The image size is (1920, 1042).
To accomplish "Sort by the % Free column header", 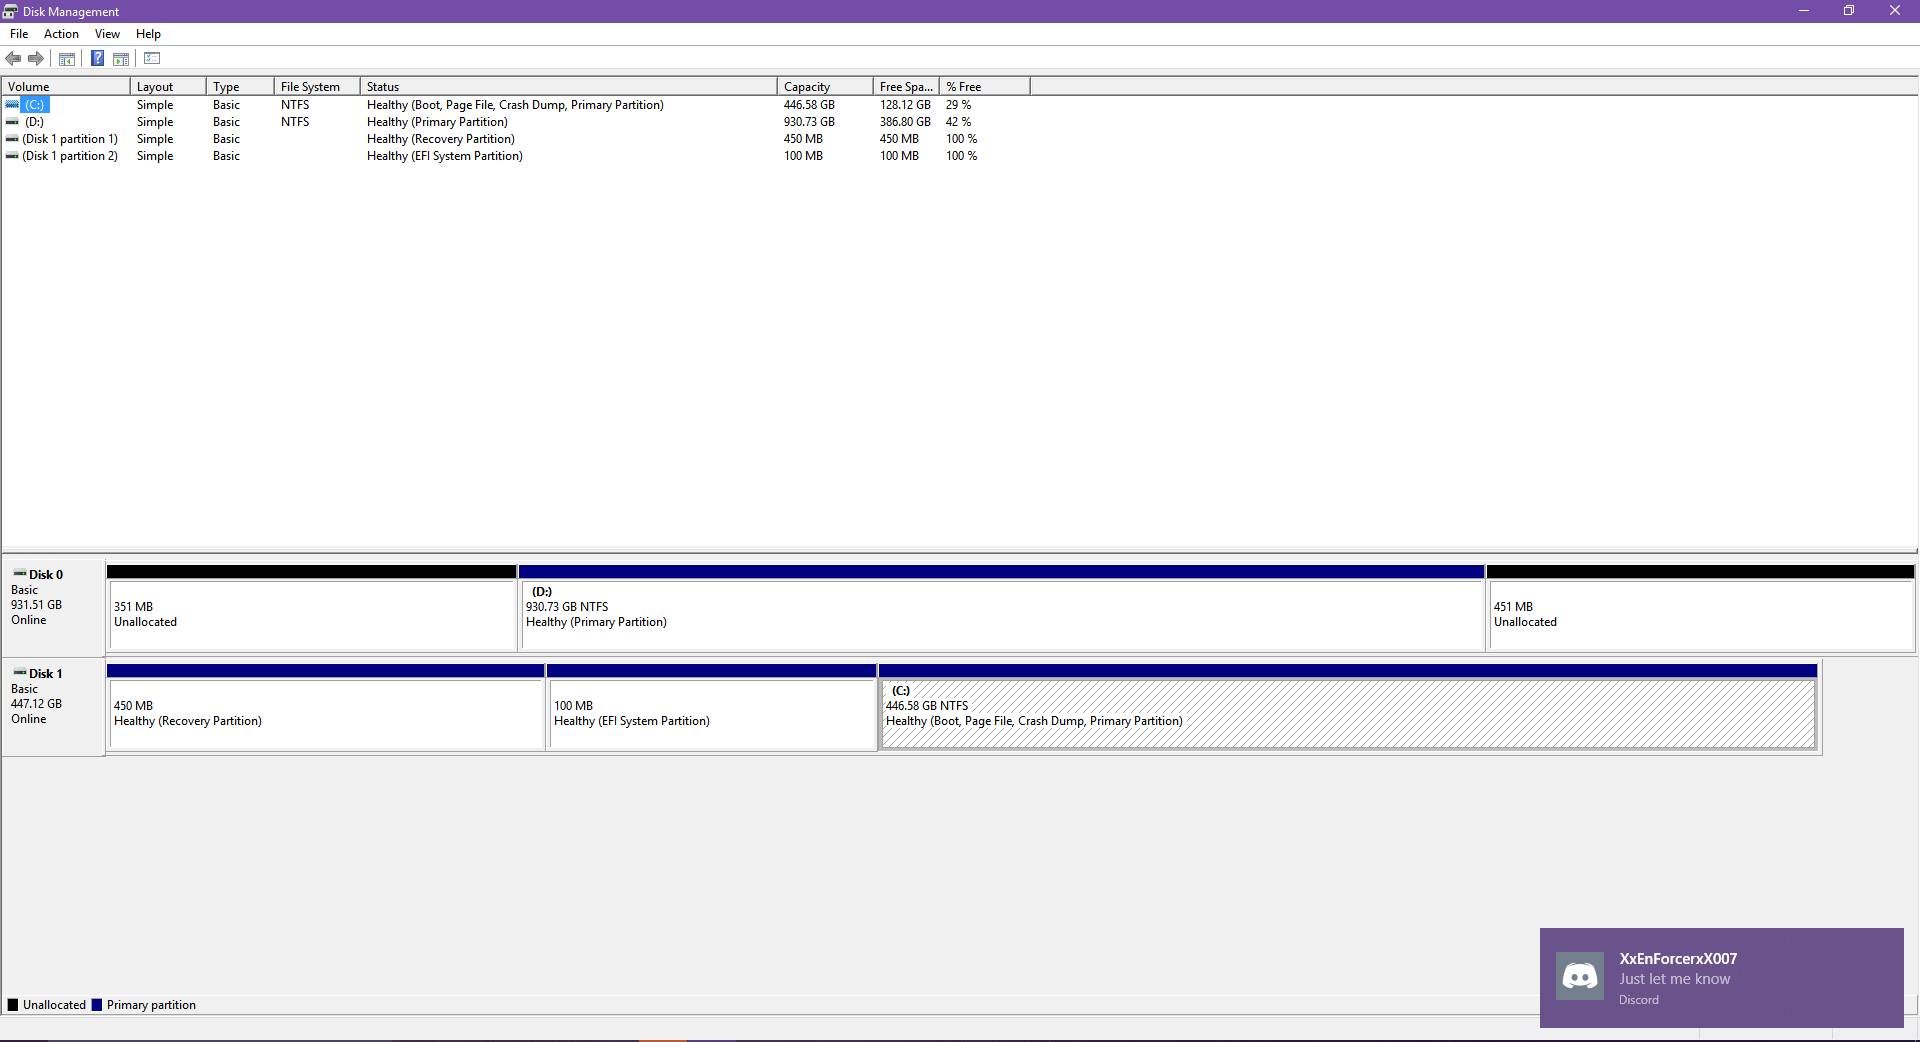I will click(x=985, y=87).
